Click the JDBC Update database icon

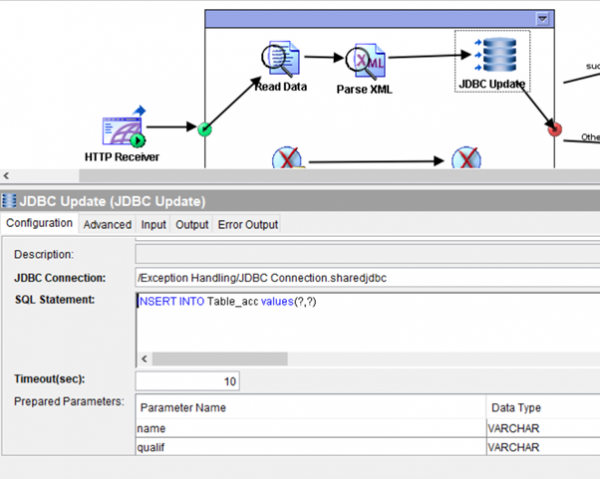[x=491, y=55]
